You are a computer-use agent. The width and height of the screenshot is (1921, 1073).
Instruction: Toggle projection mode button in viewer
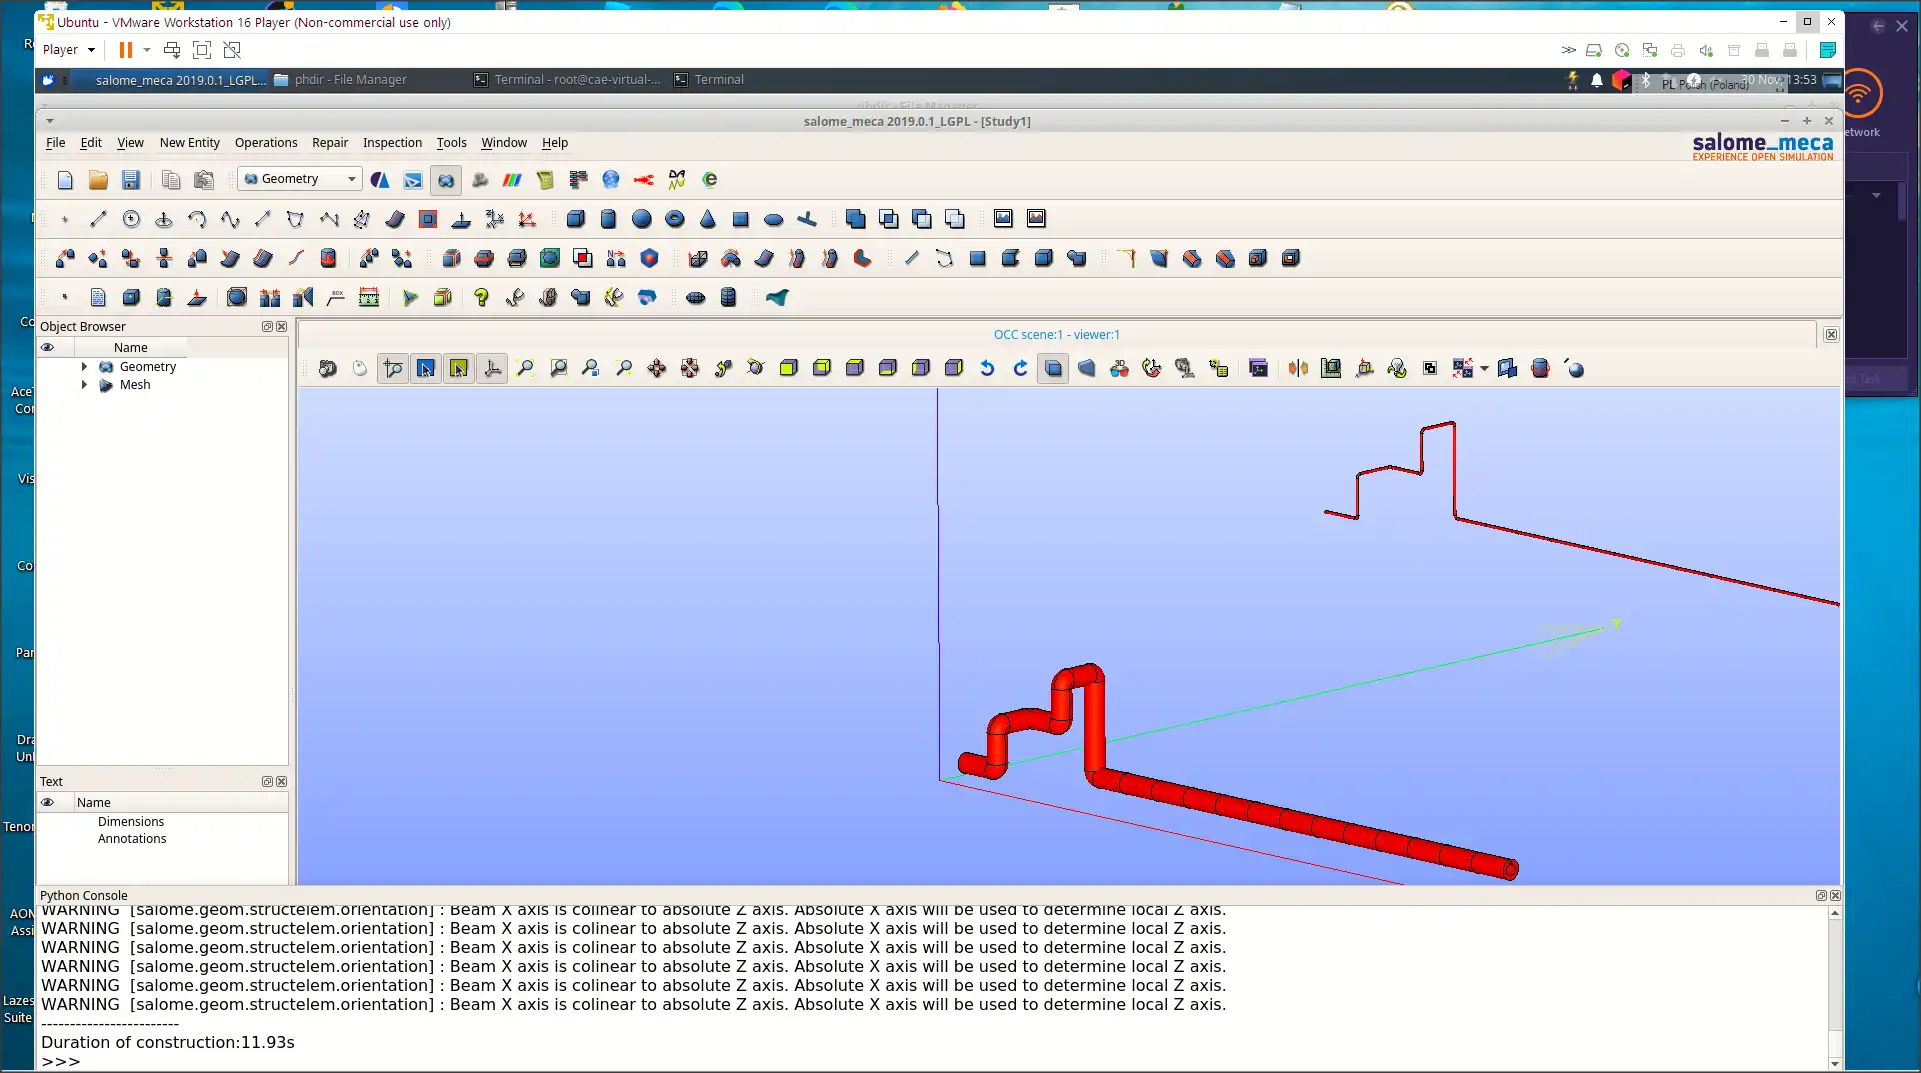point(1053,369)
